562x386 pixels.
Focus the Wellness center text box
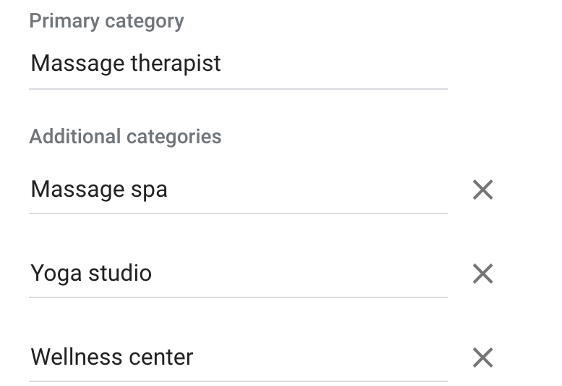pyautogui.click(x=238, y=357)
